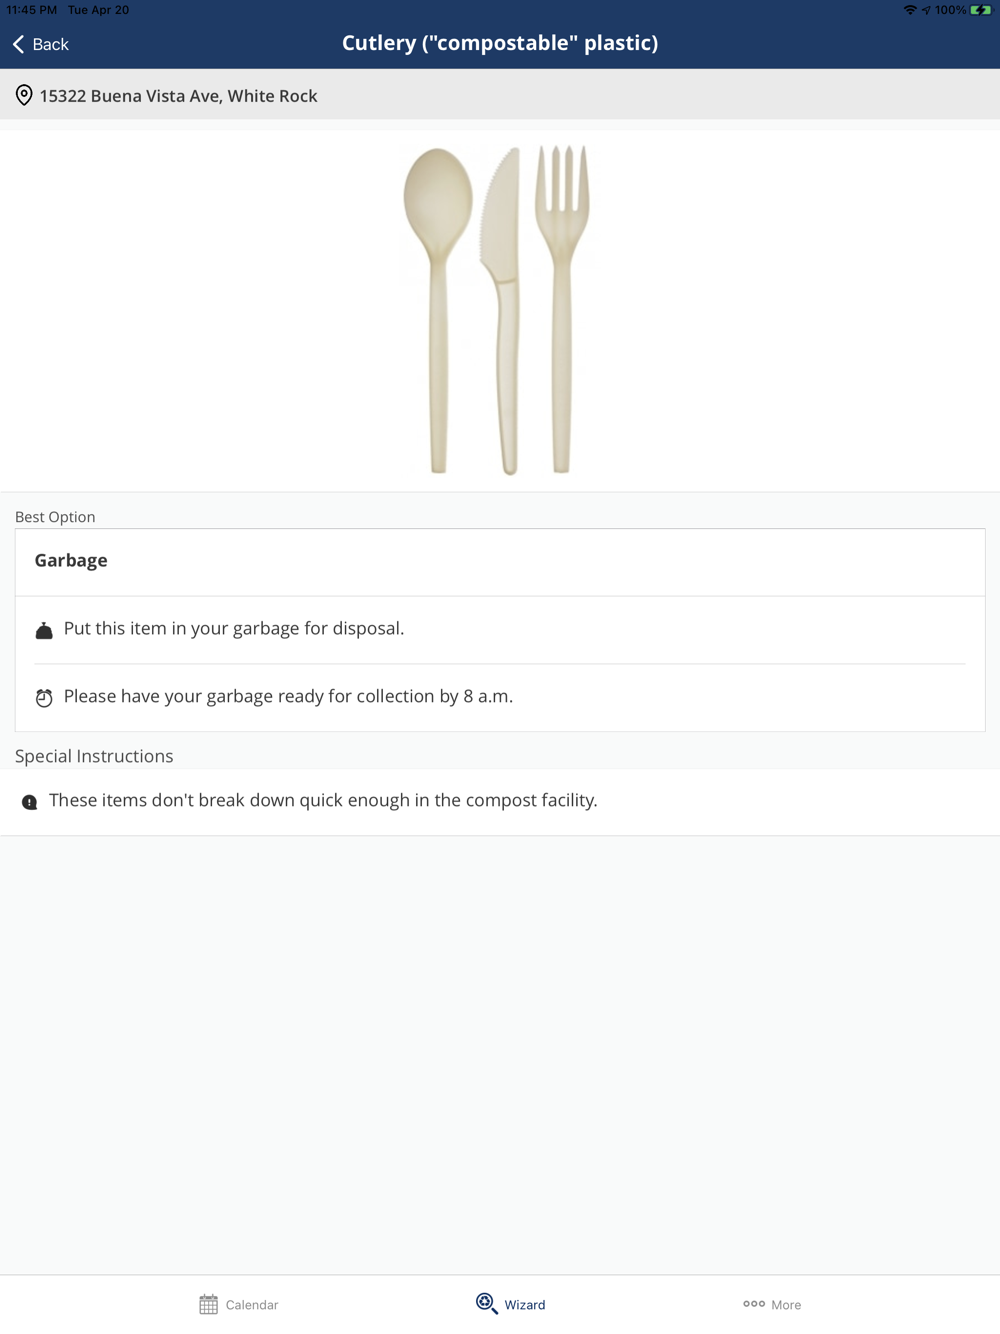Tap the battery indicator in status bar
Image resolution: width=1000 pixels, height=1334 pixels.
click(x=980, y=10)
